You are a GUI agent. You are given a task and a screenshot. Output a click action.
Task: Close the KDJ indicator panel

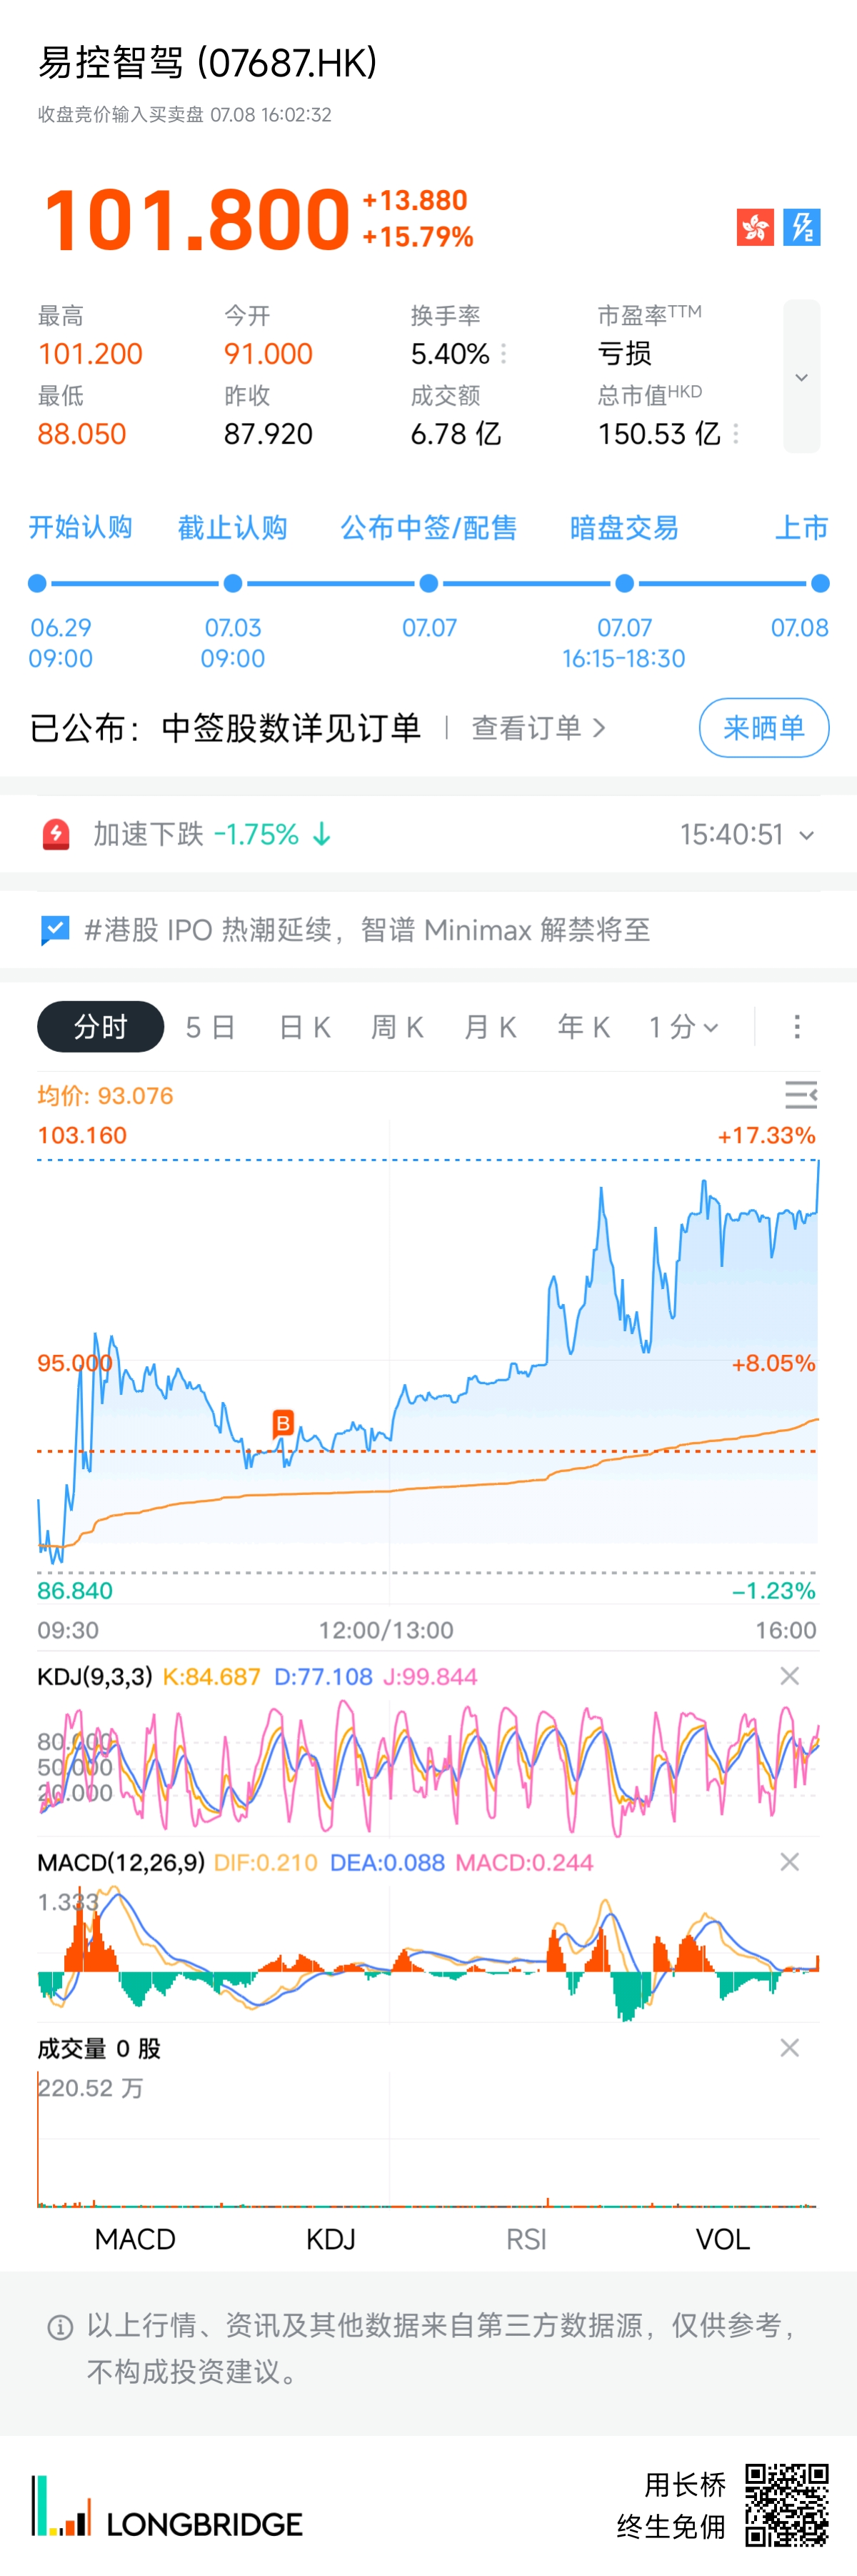pos(789,1676)
